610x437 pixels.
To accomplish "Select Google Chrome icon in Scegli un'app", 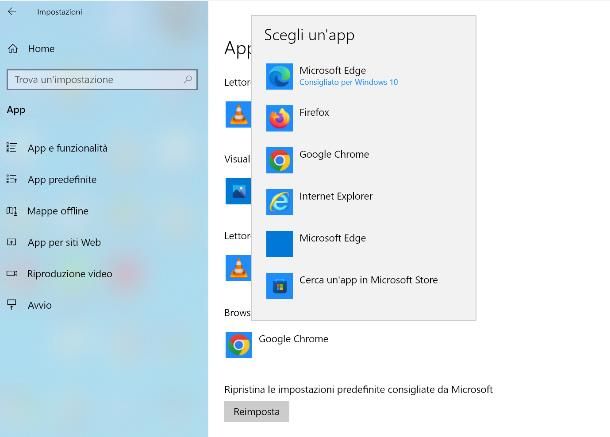I will click(x=279, y=160).
